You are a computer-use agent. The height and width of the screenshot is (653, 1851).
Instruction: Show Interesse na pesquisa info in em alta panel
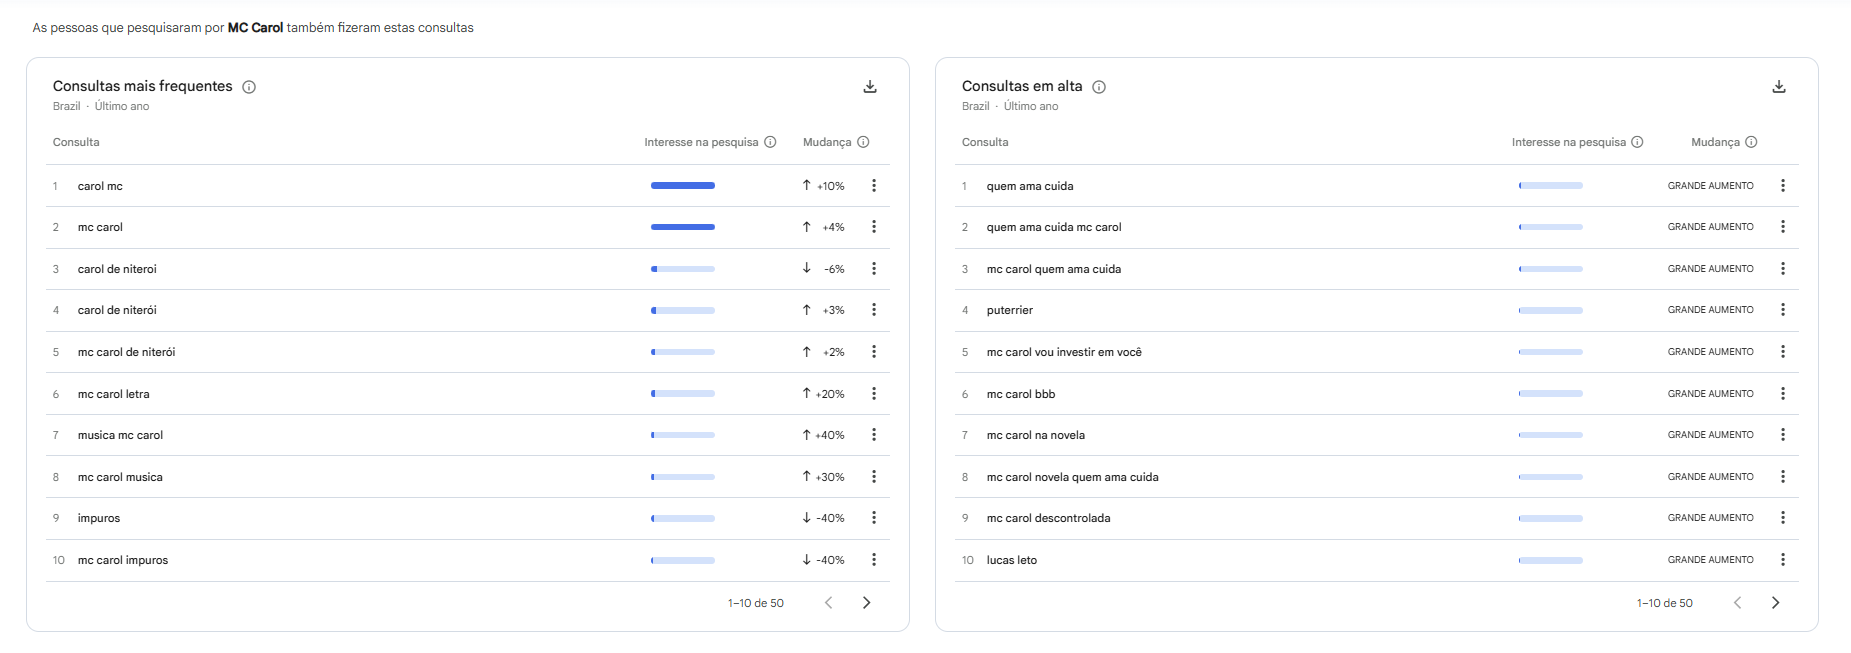pyautogui.click(x=1637, y=142)
